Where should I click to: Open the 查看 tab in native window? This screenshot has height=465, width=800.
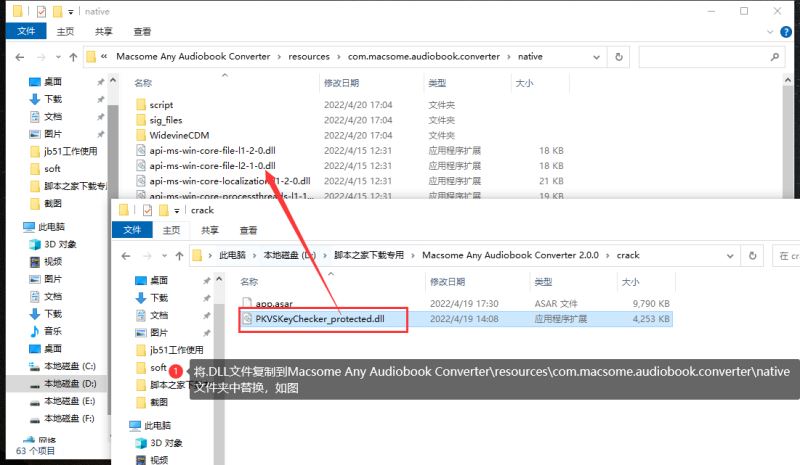pos(142,32)
